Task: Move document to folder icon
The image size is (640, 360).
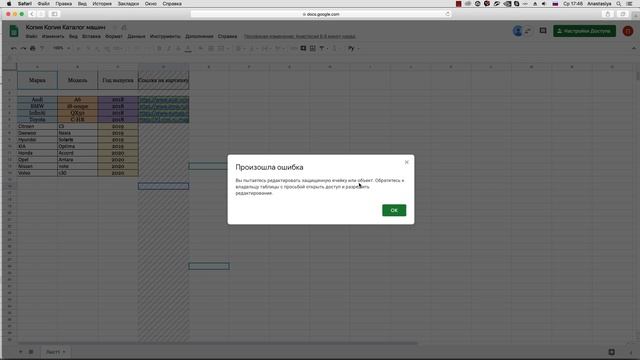Action: tap(124, 27)
